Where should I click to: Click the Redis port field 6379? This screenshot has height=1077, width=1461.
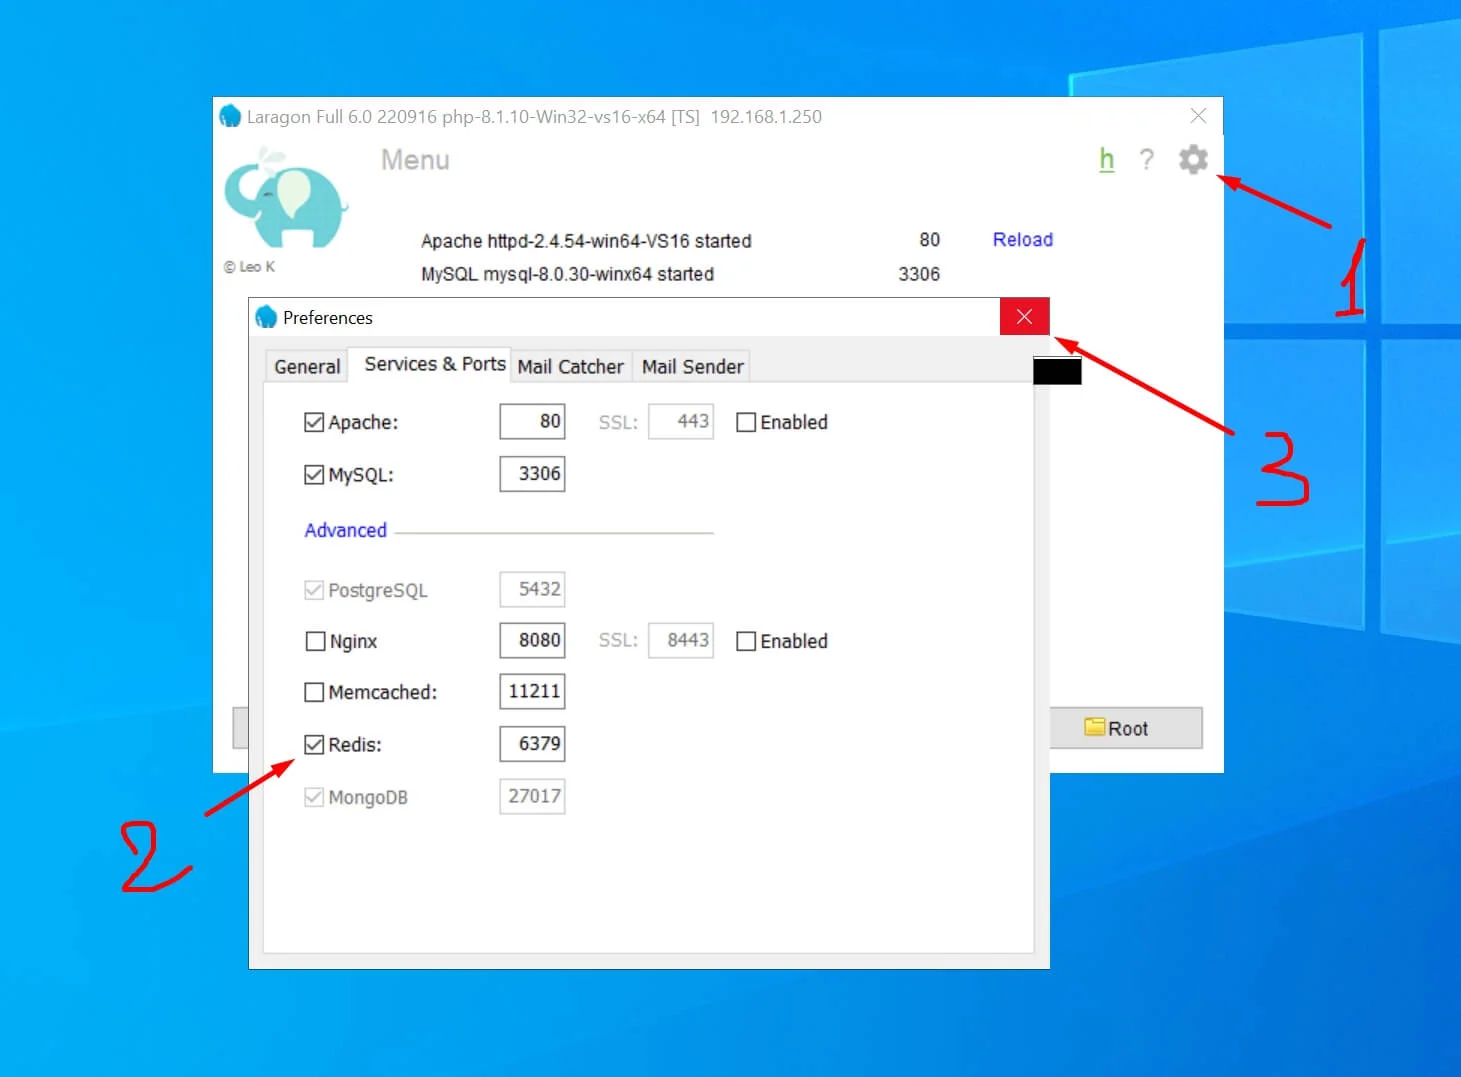point(532,743)
